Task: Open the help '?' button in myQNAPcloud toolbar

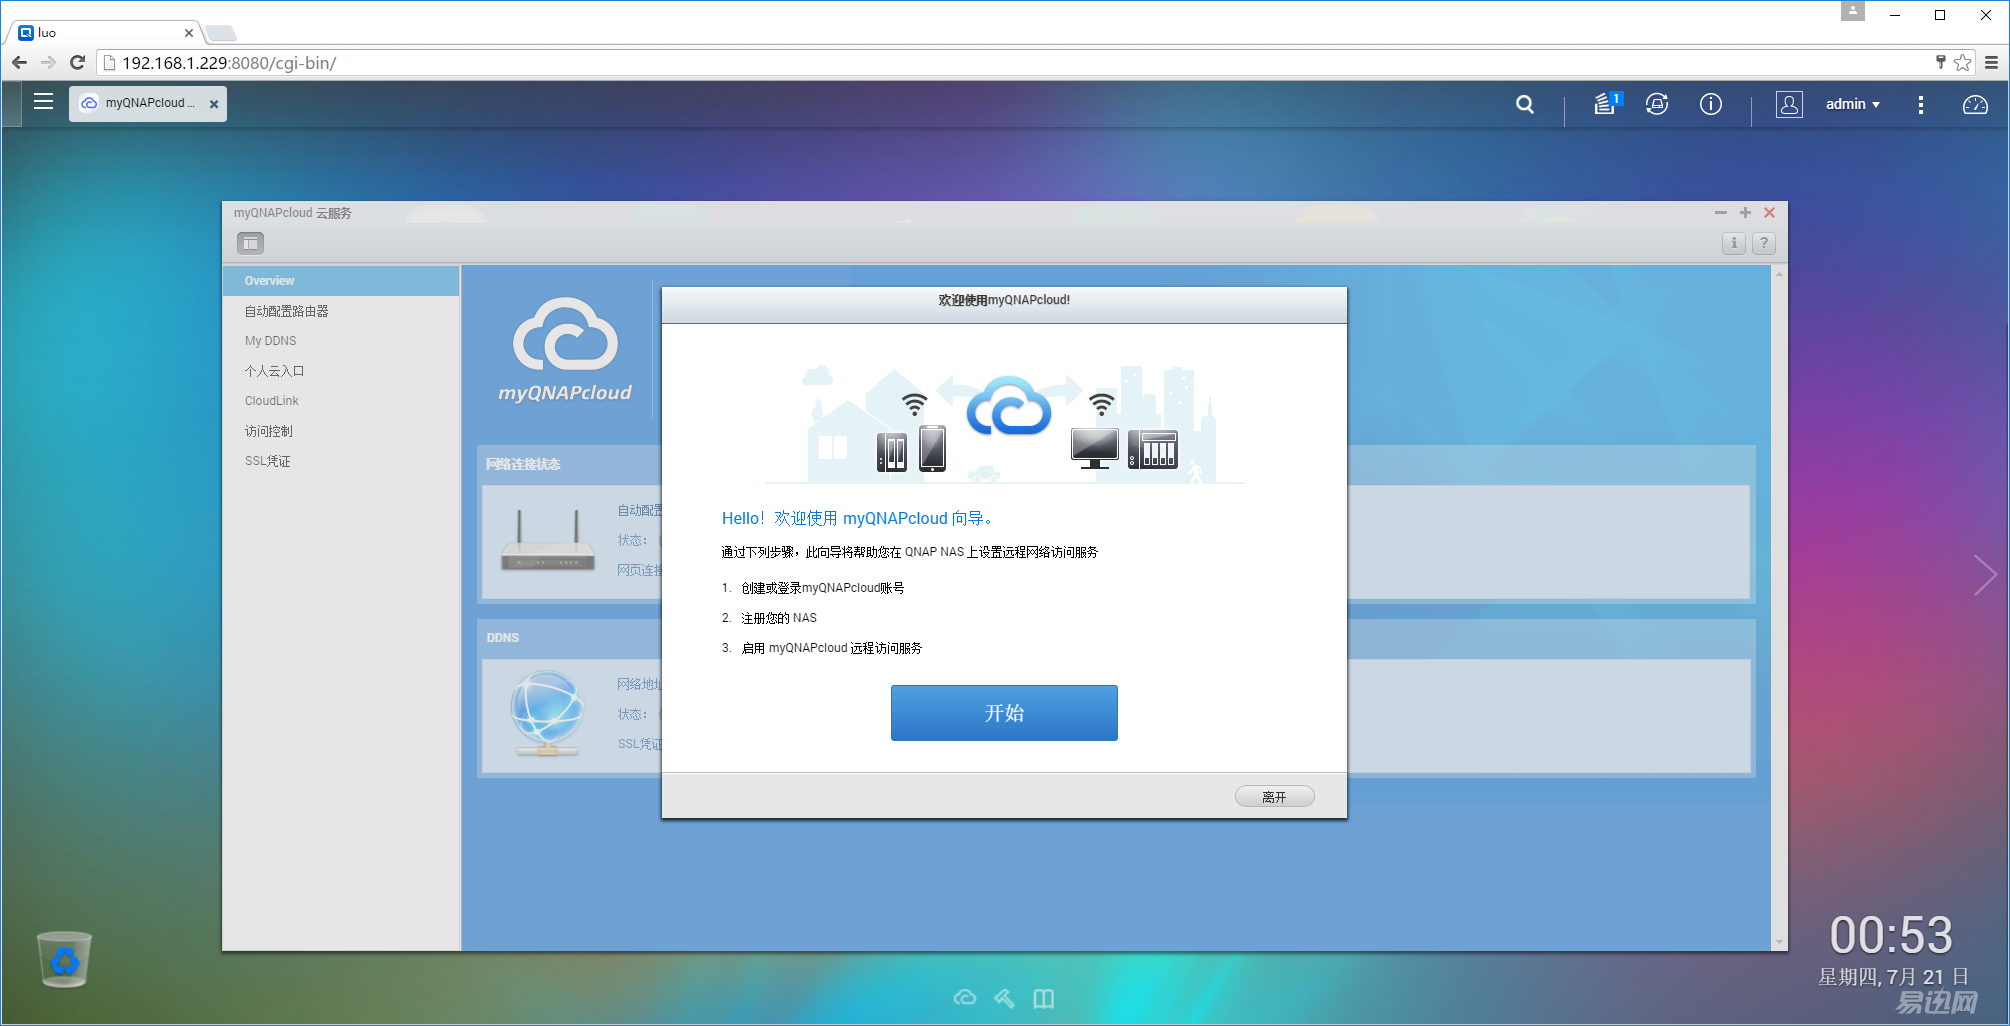Action: 1764,243
